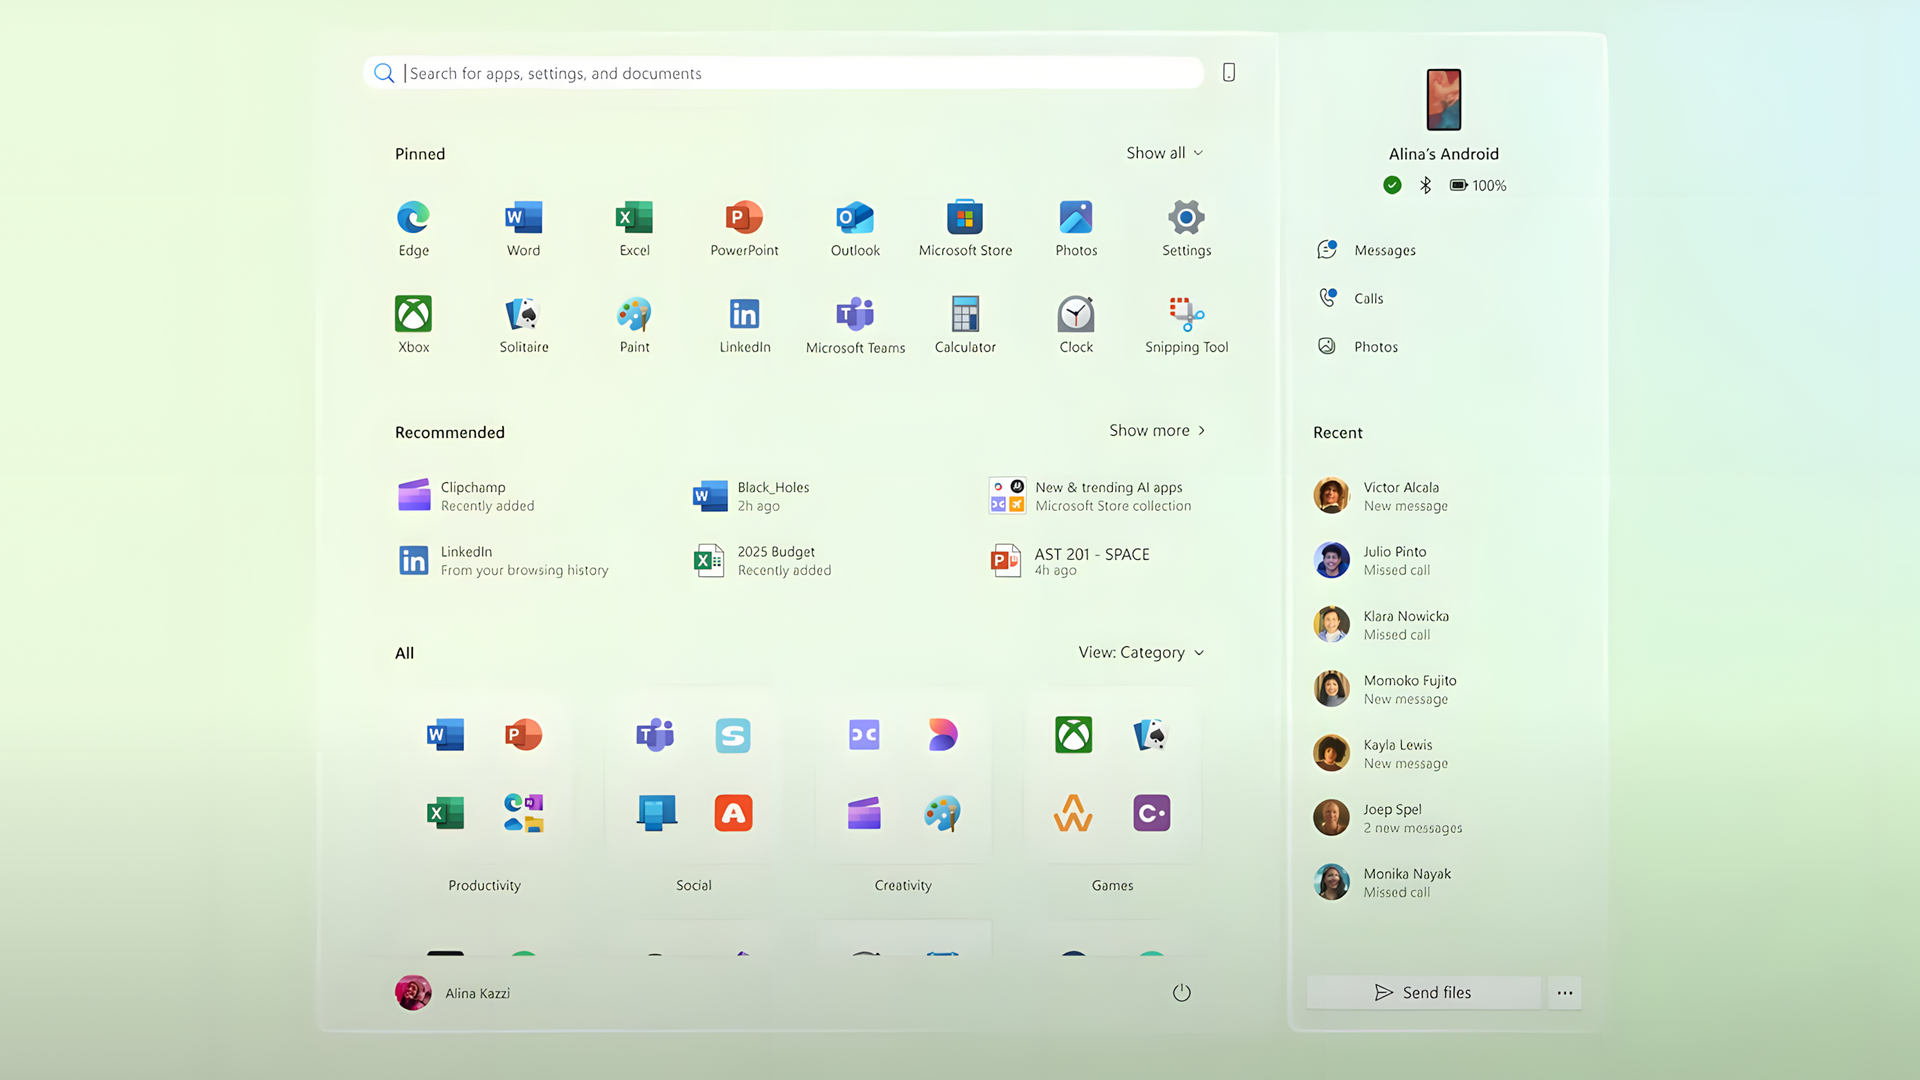Open Julio Pinto's missed call
Screen dimensions: 1920x1080
(x=1372, y=560)
